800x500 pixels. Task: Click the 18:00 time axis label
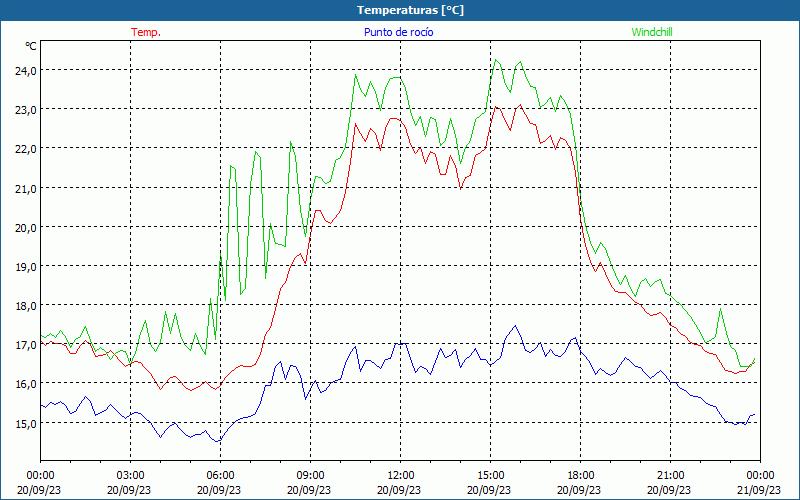581,476
